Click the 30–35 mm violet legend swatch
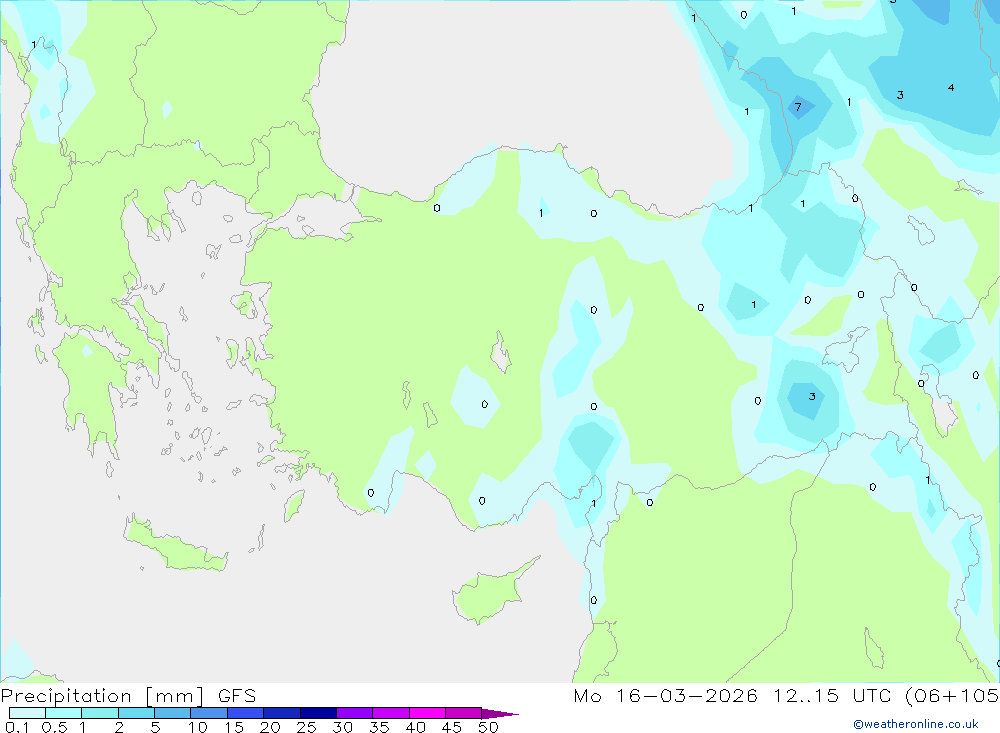This screenshot has width=1000, height=733. (x=355, y=713)
